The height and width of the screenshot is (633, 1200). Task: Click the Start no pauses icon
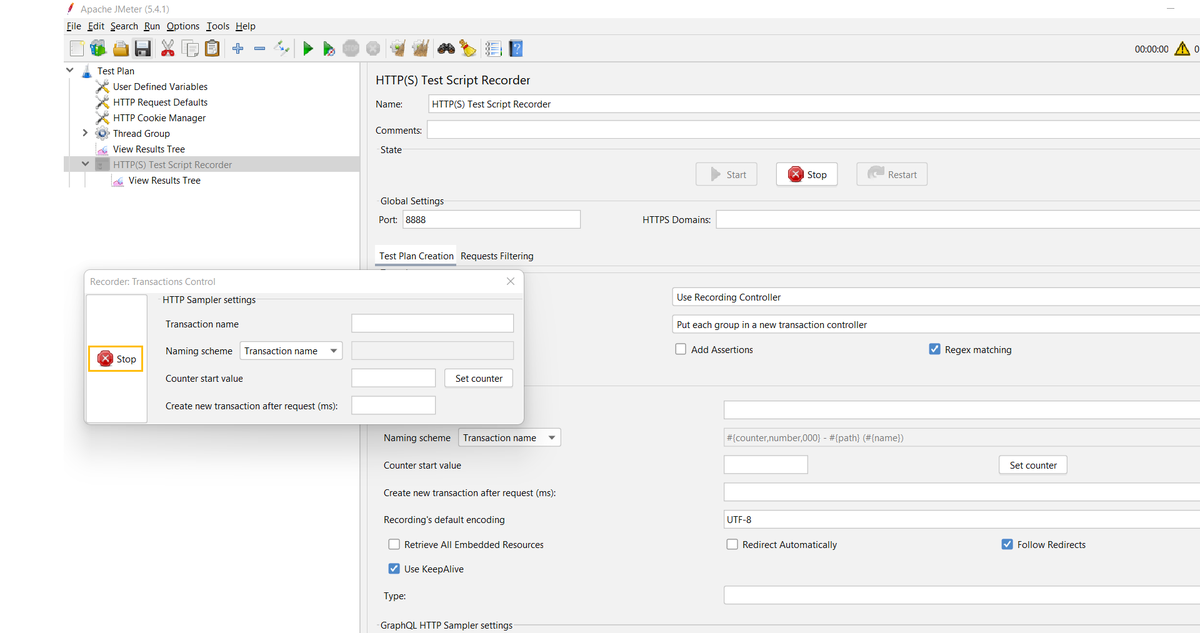pos(329,48)
